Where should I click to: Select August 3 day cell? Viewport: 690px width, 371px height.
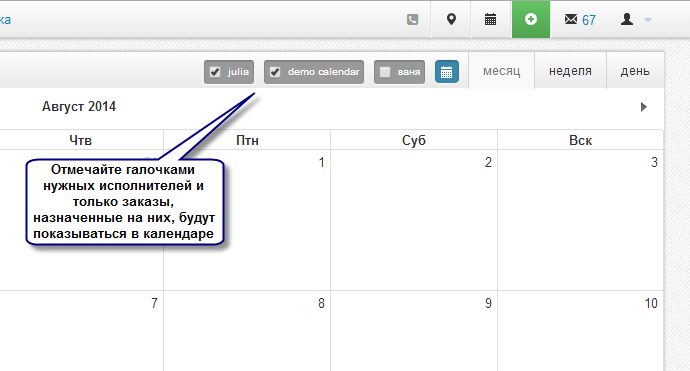[x=580, y=220]
